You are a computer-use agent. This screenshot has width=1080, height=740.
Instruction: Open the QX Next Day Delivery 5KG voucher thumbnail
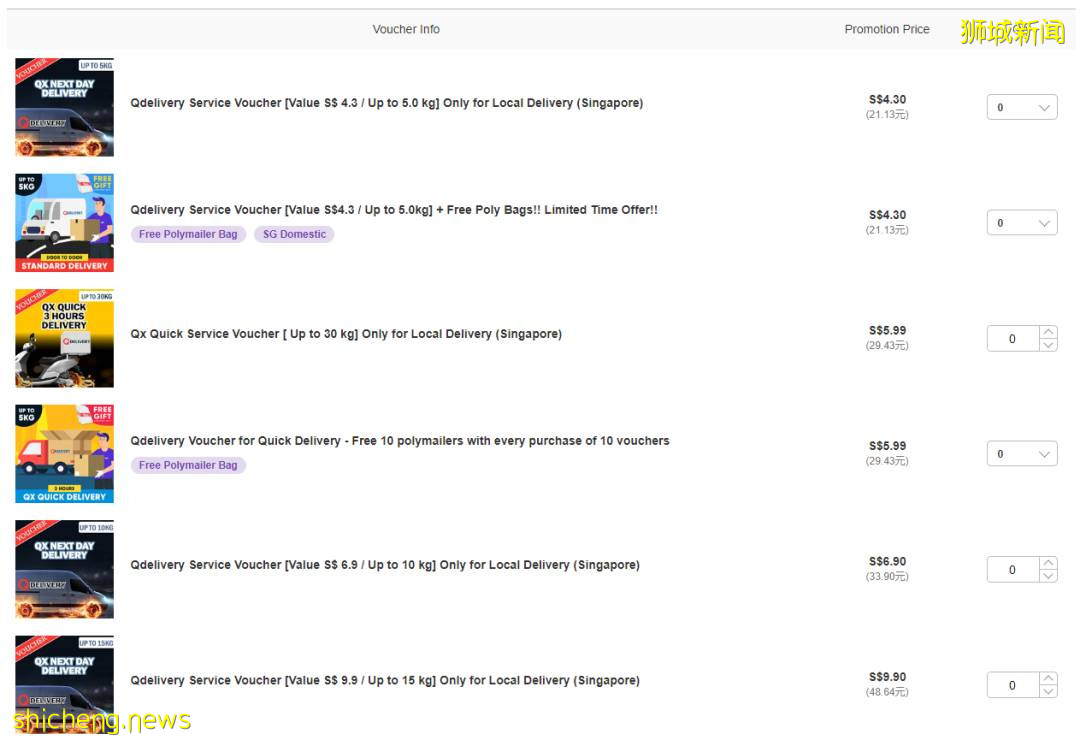(x=64, y=107)
